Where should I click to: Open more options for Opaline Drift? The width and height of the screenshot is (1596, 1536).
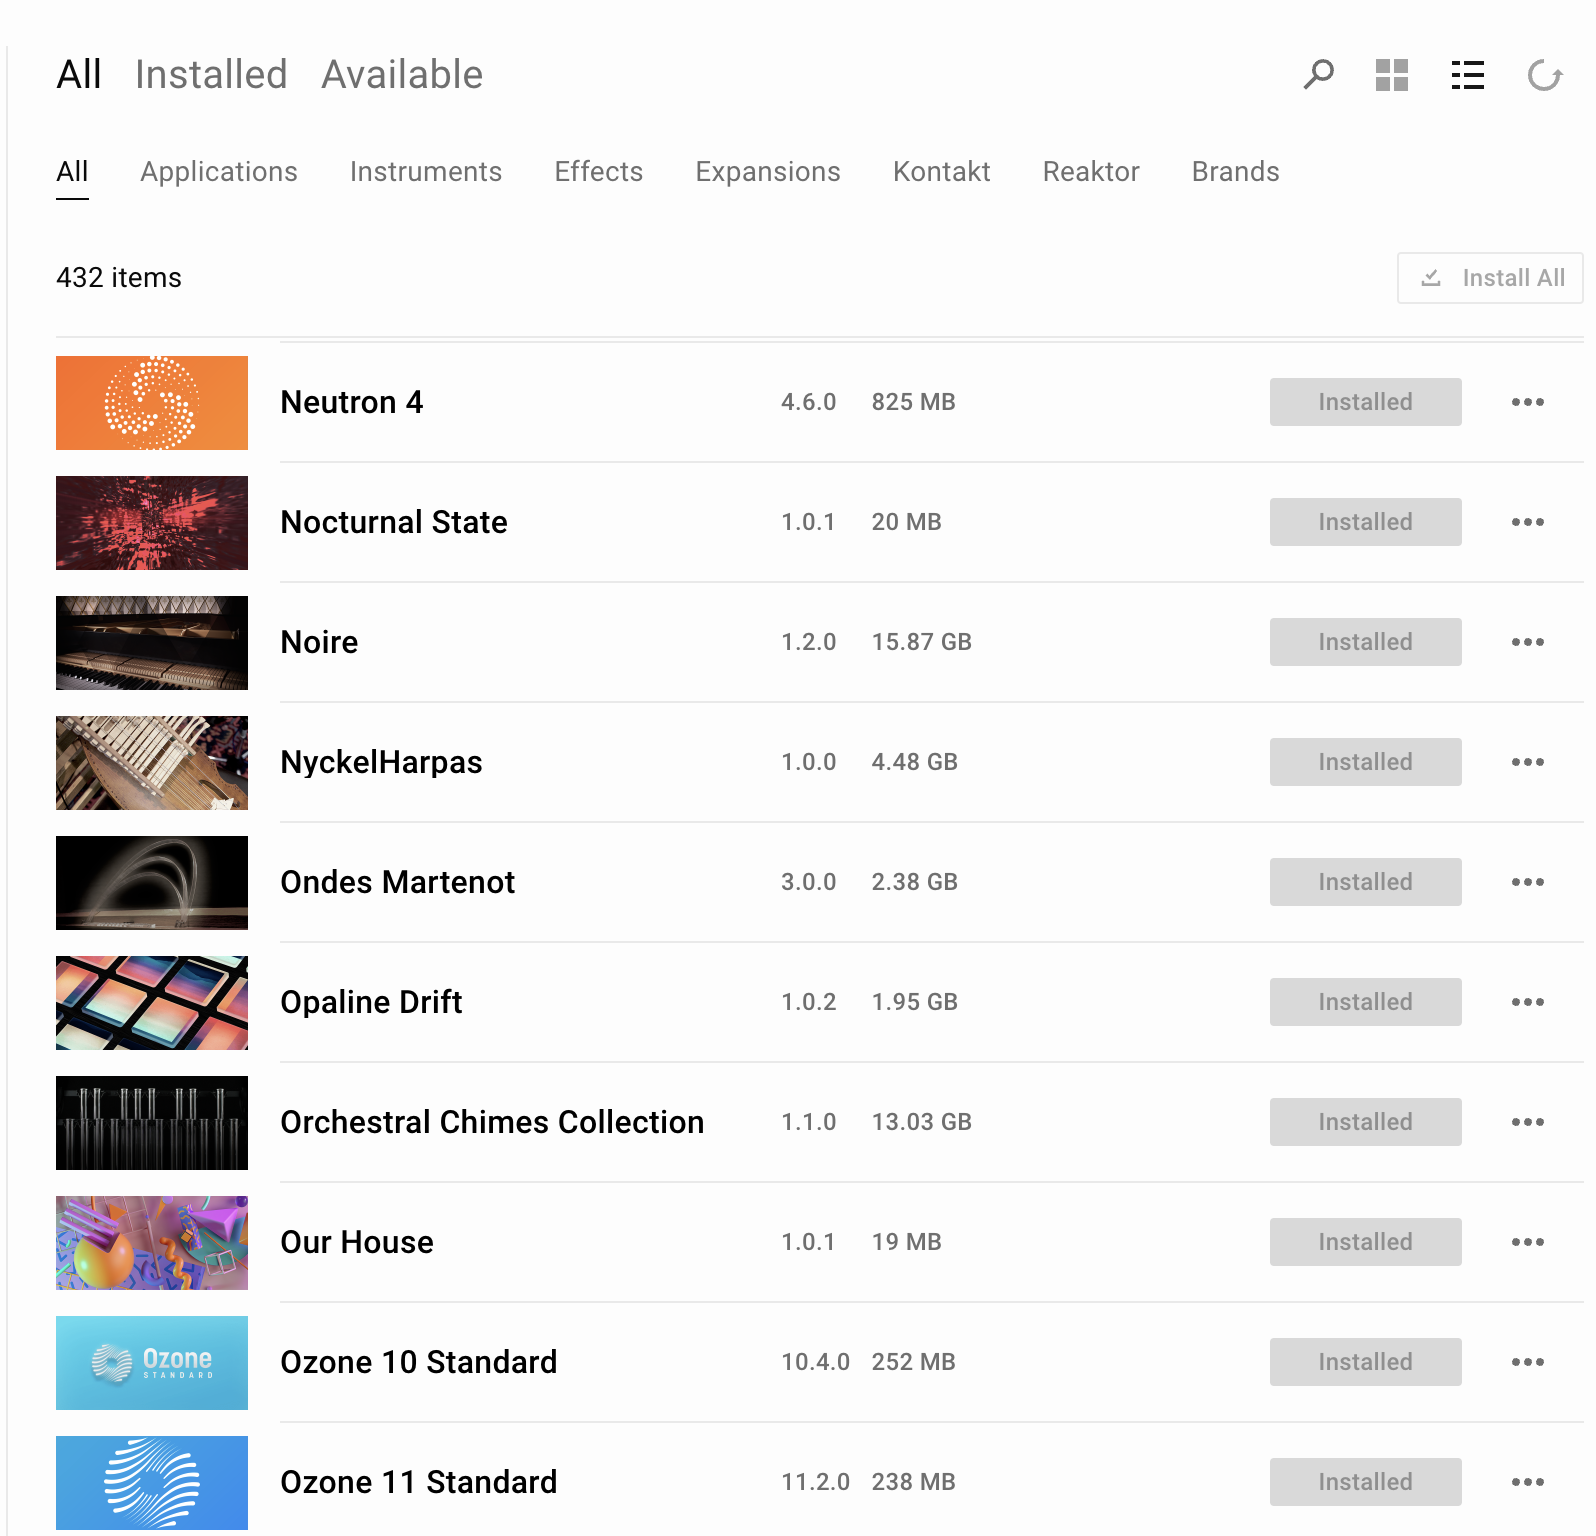[1528, 1002]
